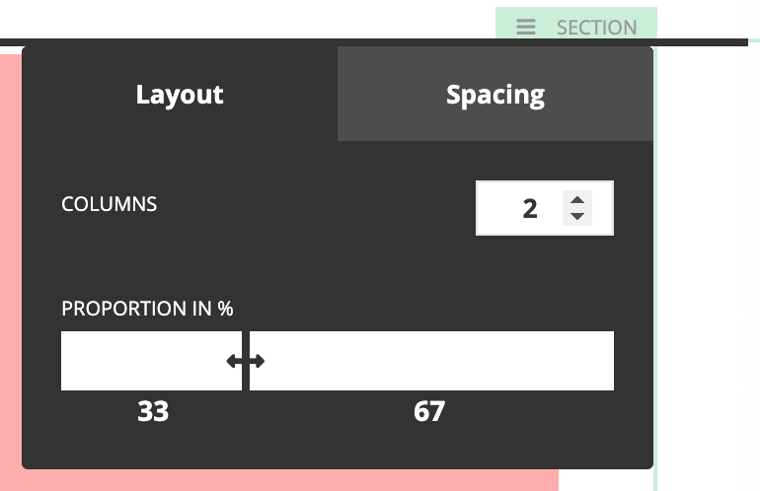This screenshot has width=760, height=491.
Task: Click the 33 proportion value
Action: 153,411
